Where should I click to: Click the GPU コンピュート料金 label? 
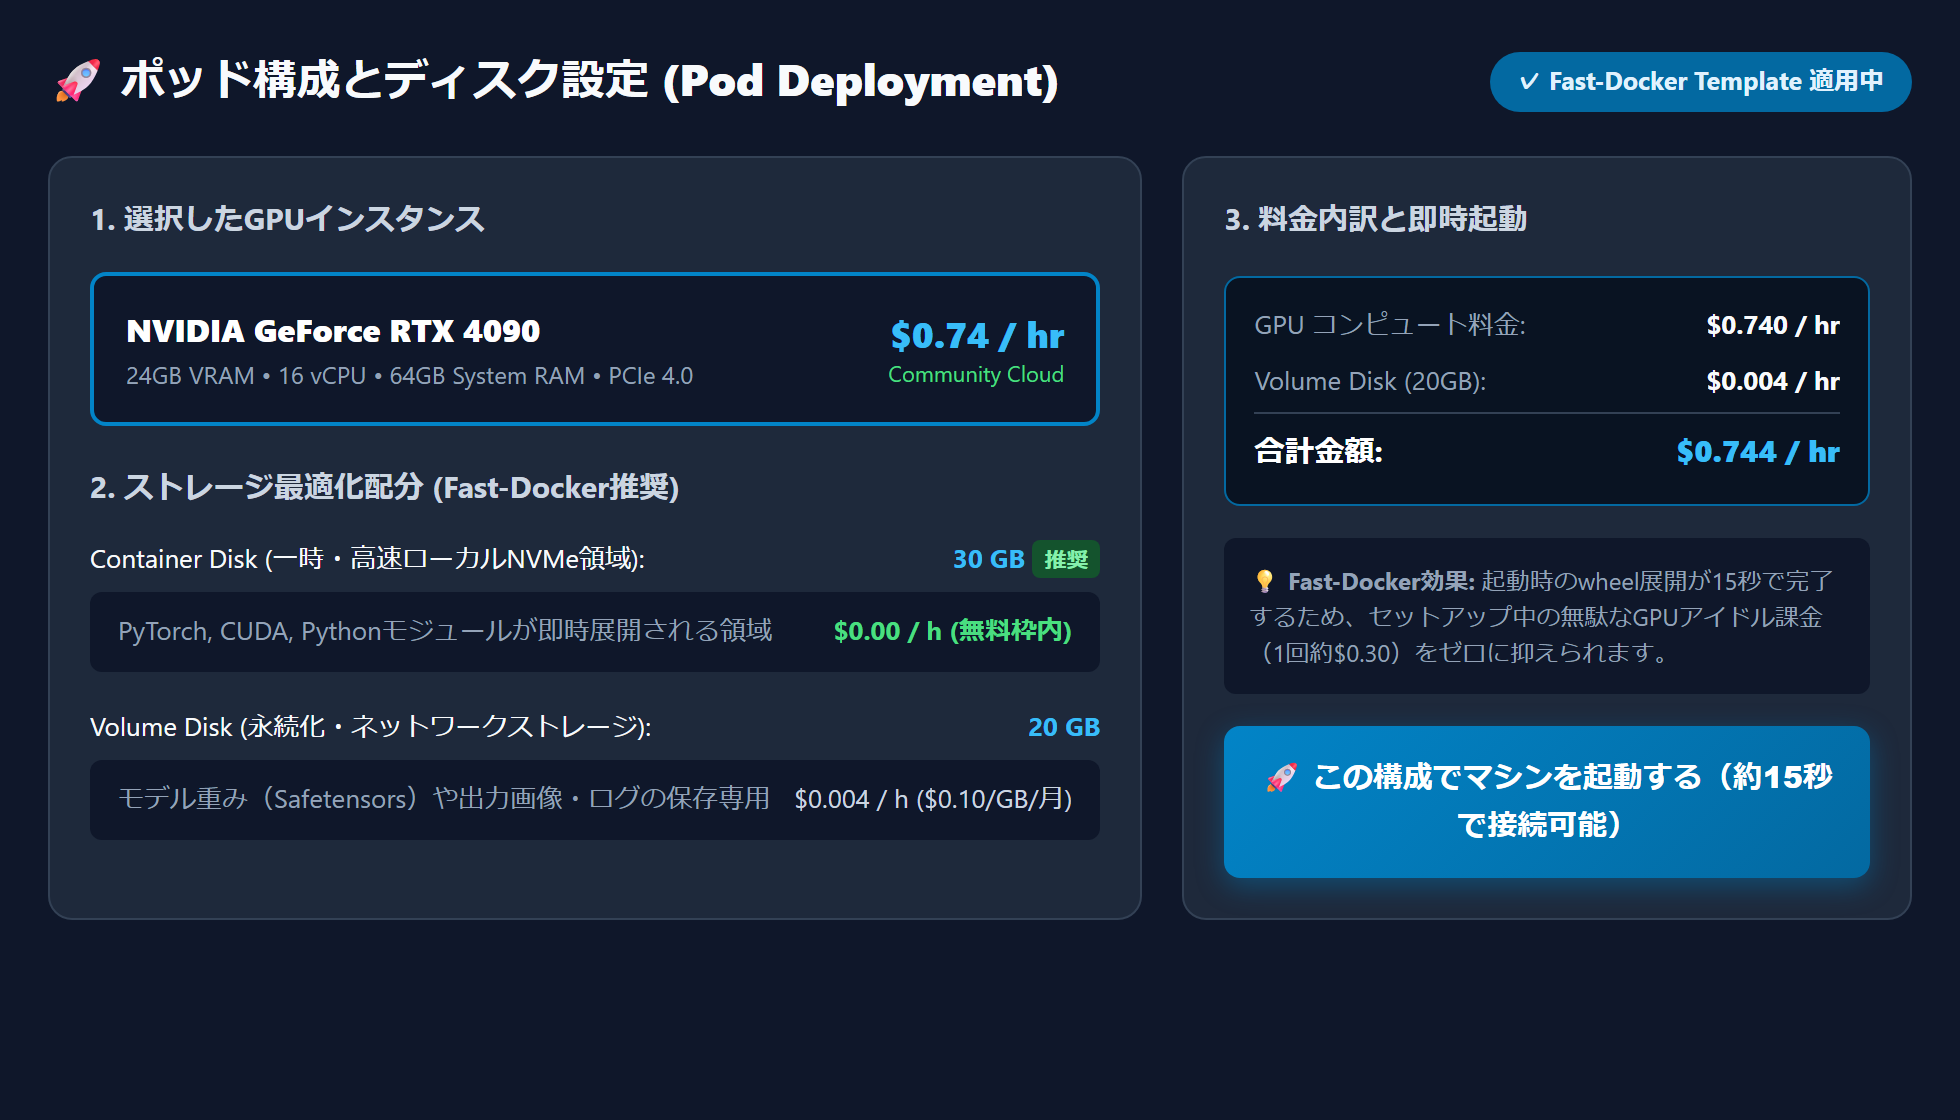coord(1390,325)
